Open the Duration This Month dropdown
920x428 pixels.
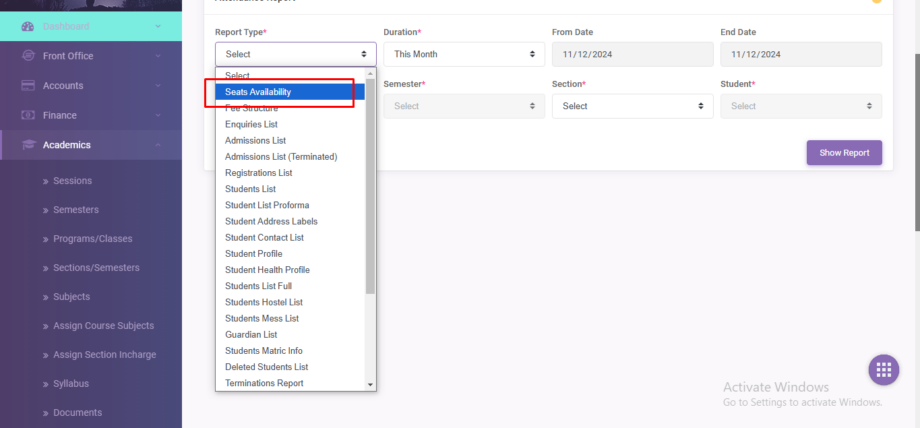pyautogui.click(x=464, y=54)
